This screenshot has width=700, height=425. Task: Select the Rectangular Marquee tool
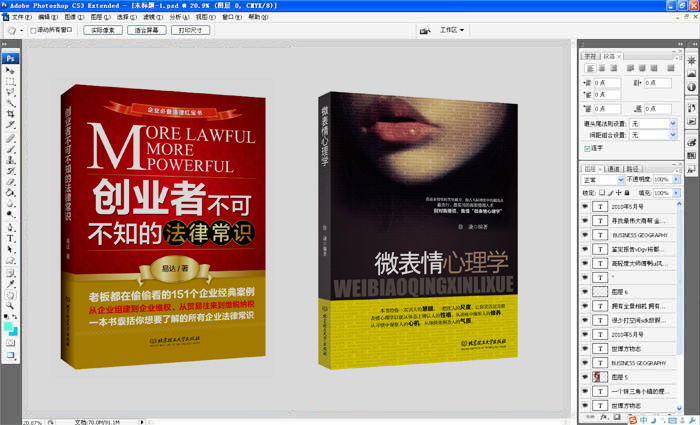click(x=11, y=81)
